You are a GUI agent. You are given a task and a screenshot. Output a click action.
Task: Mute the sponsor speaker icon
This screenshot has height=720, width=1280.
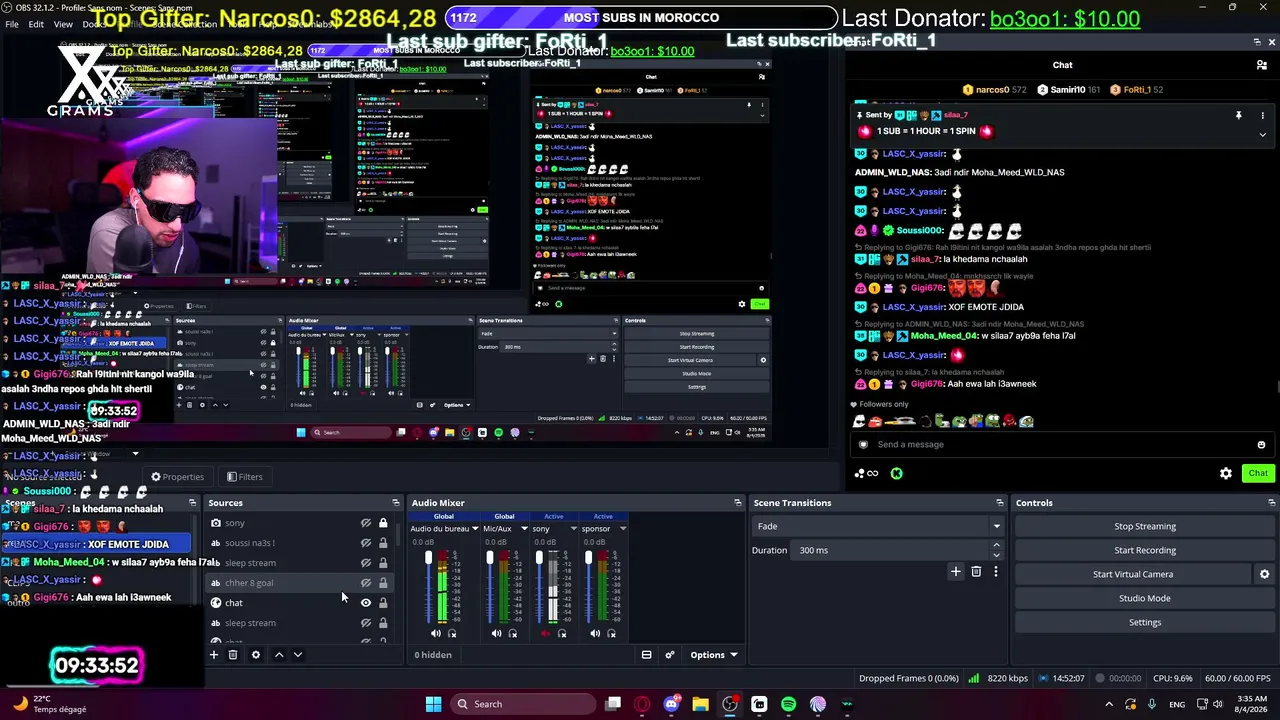point(595,633)
